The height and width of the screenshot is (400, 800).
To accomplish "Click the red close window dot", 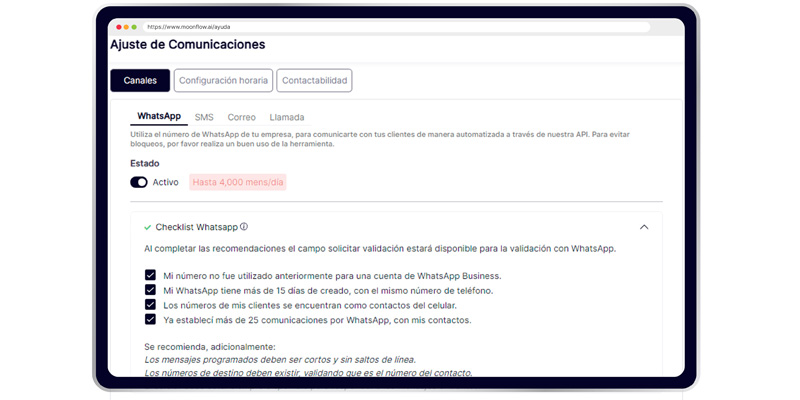I will 119,27.
